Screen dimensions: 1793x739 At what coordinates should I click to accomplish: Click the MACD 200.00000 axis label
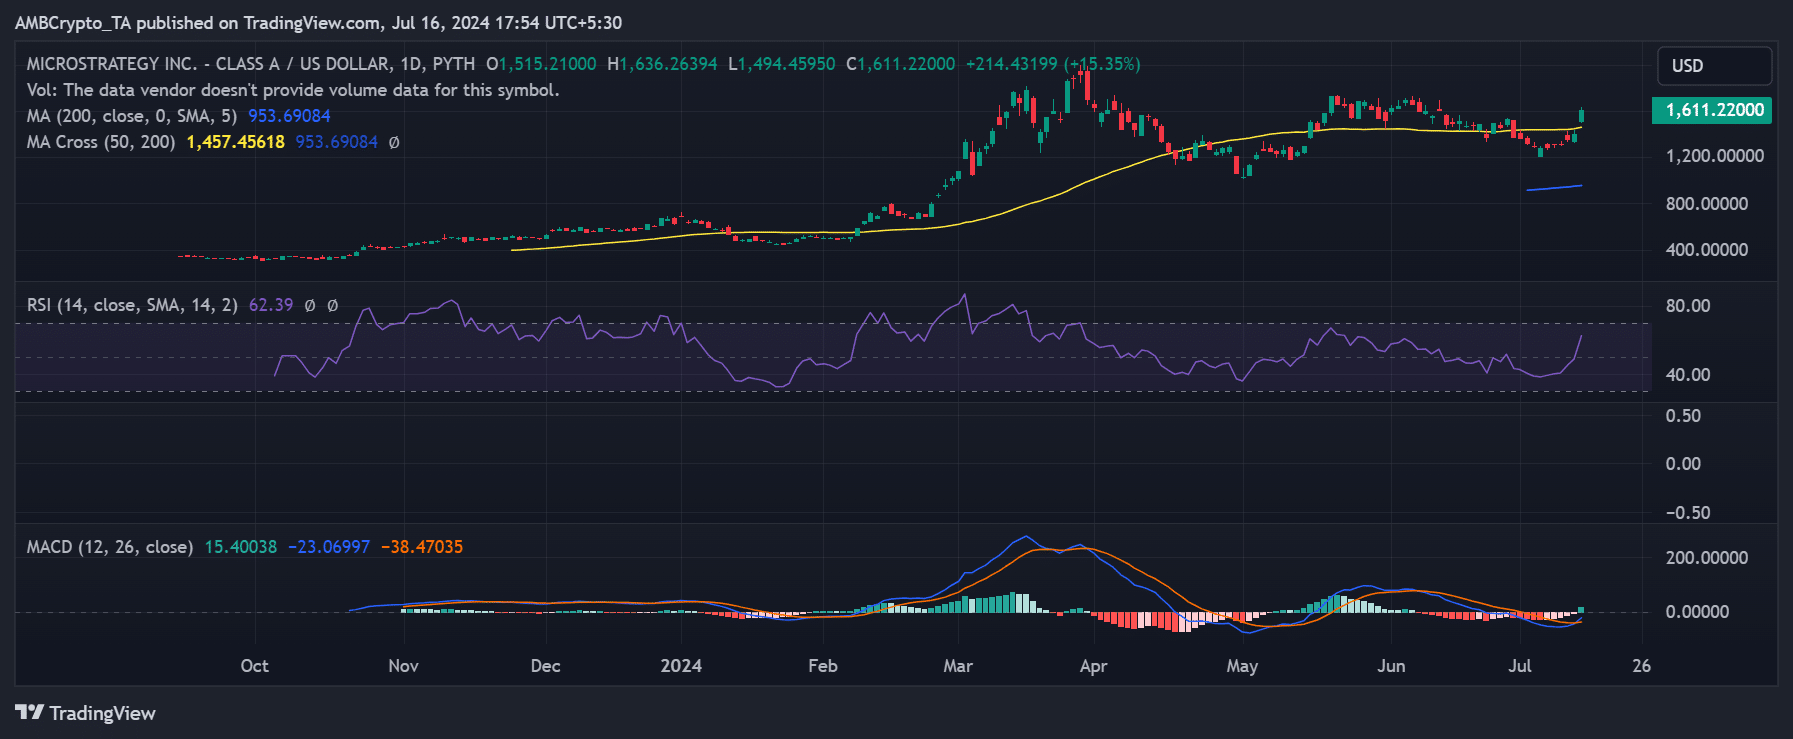click(x=1707, y=558)
